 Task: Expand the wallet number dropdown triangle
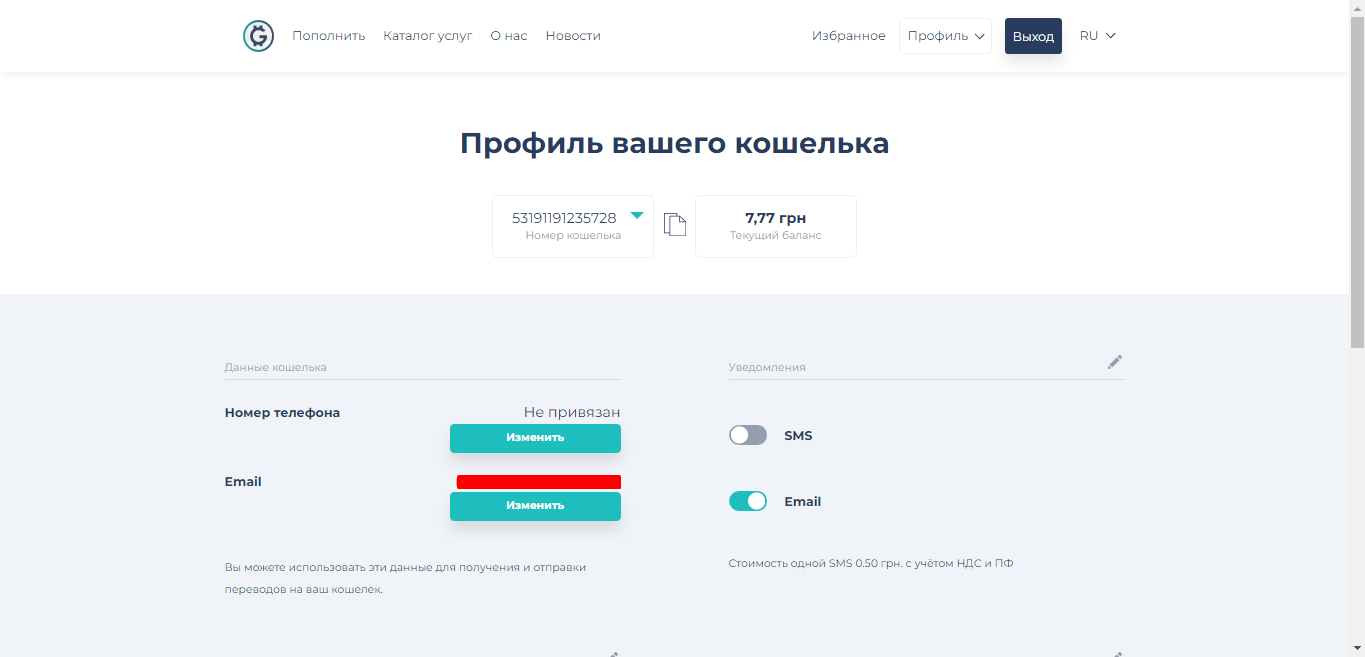click(637, 215)
